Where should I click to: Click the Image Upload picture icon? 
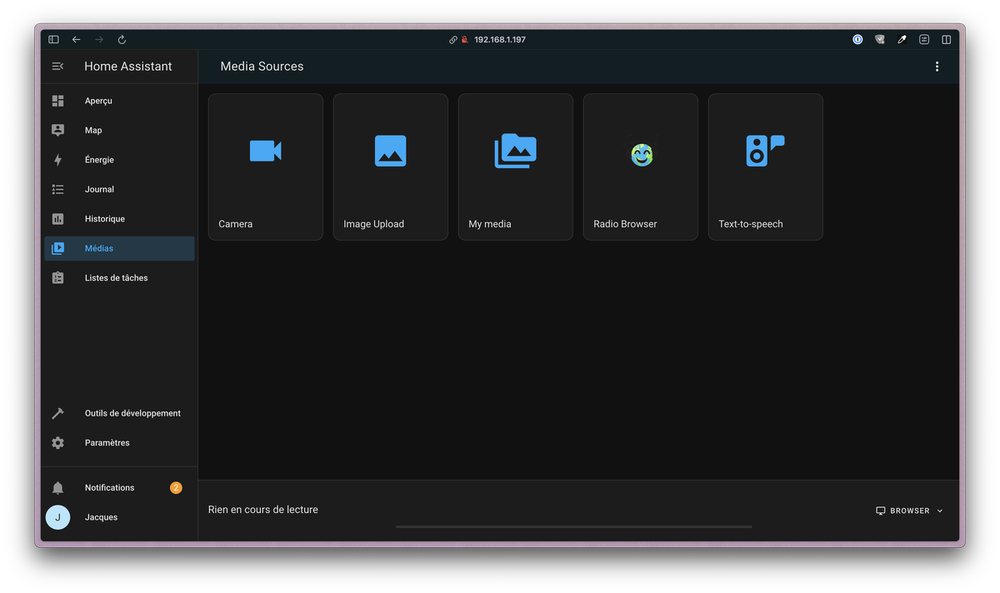[390, 151]
